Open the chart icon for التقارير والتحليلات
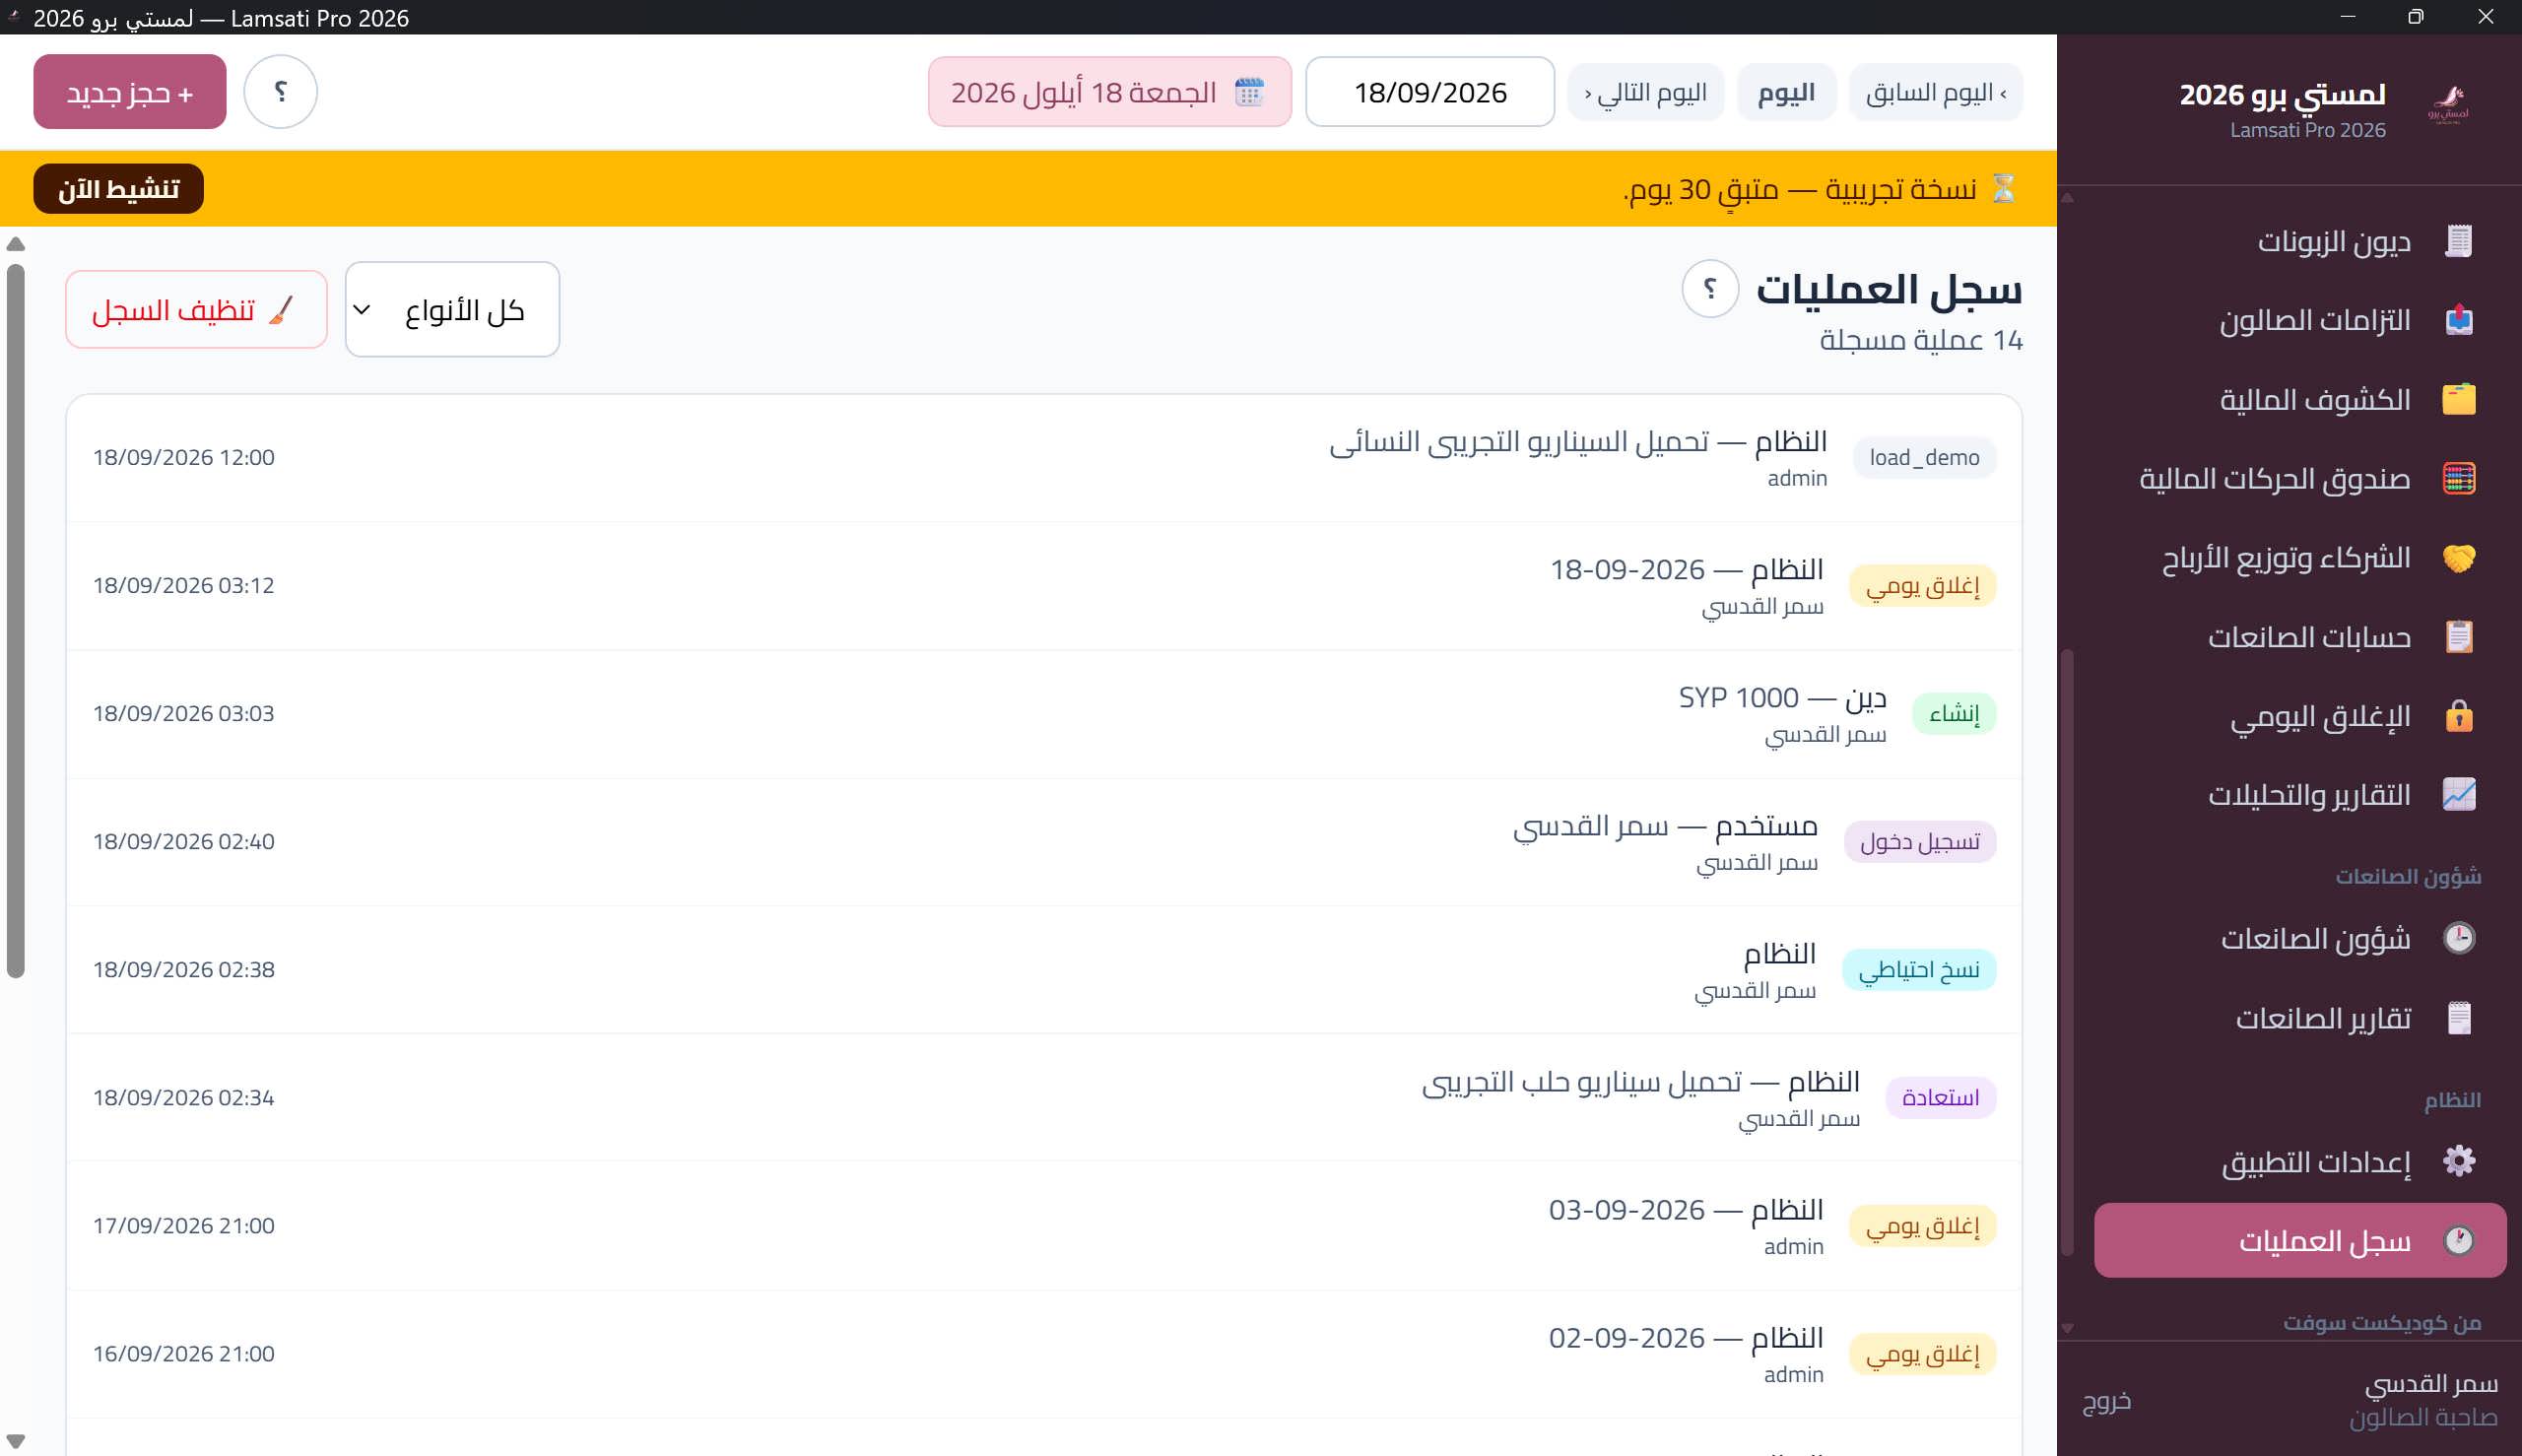Viewport: 2522px width, 1456px height. click(2459, 795)
